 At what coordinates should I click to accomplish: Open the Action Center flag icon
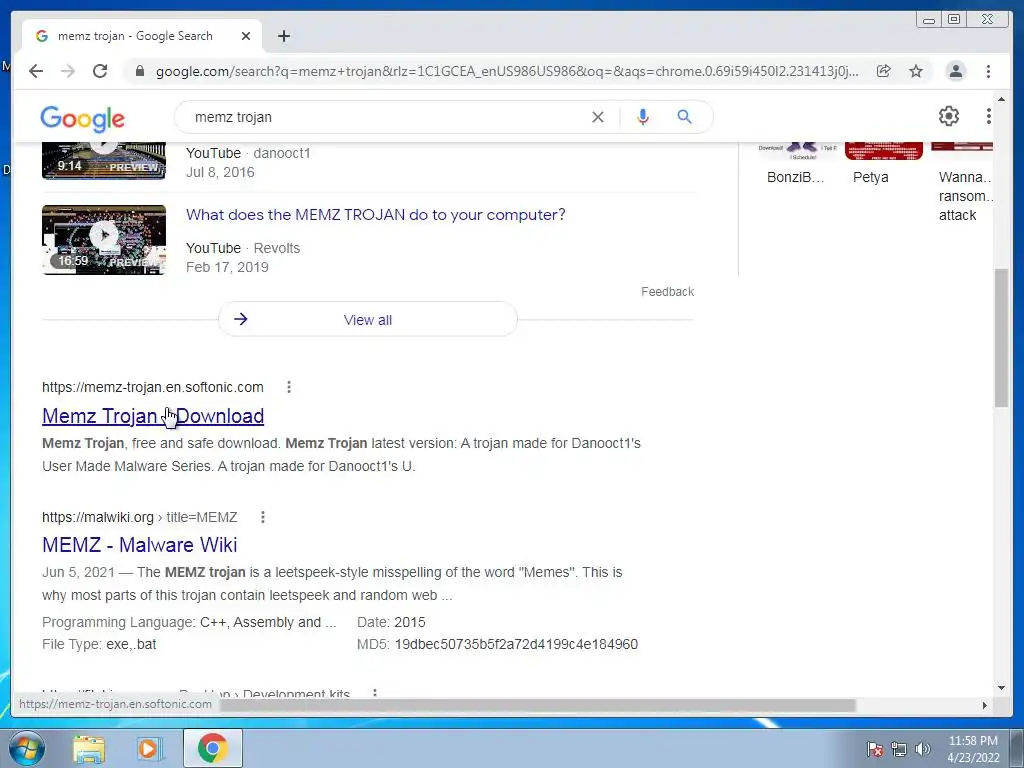[875, 749]
